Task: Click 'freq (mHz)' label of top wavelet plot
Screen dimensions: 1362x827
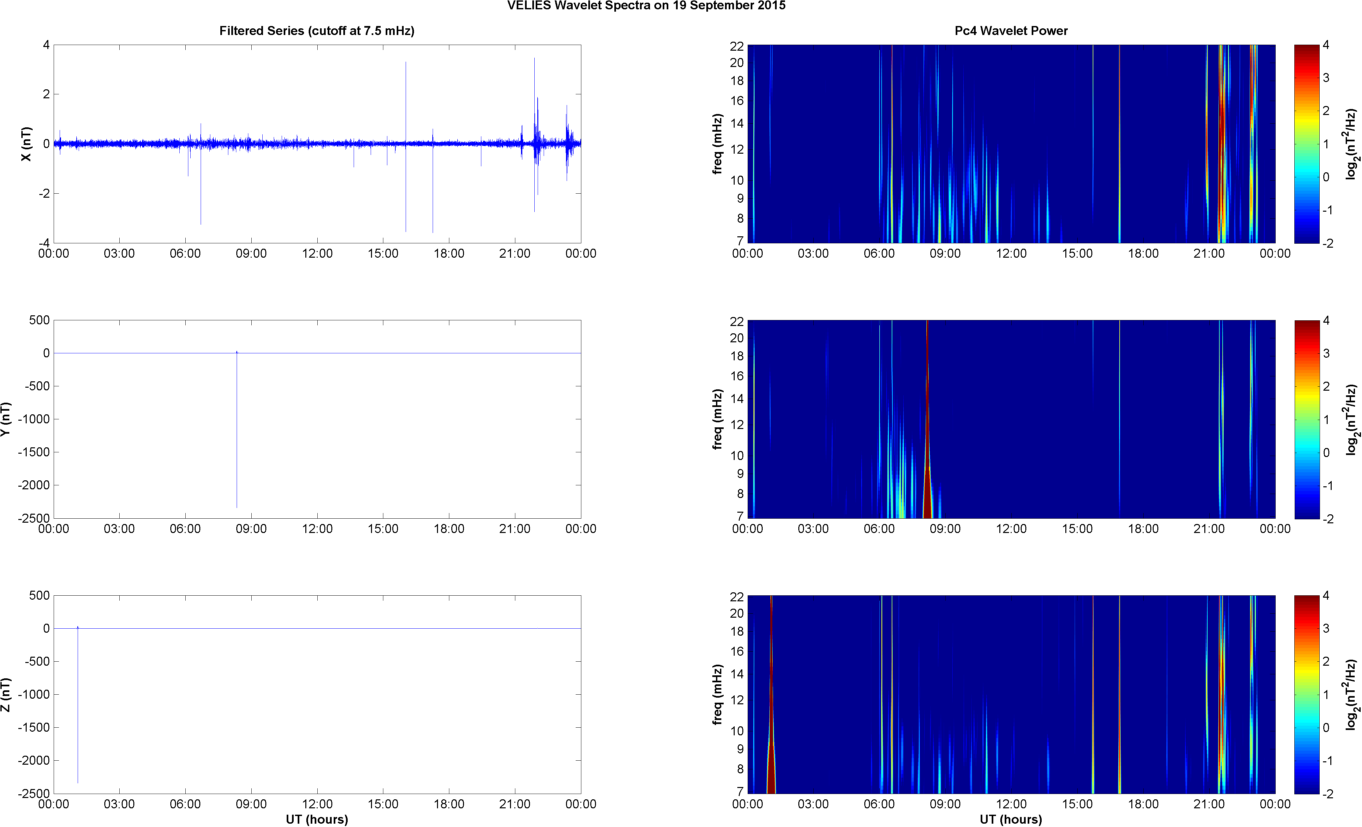Action: tap(718, 143)
